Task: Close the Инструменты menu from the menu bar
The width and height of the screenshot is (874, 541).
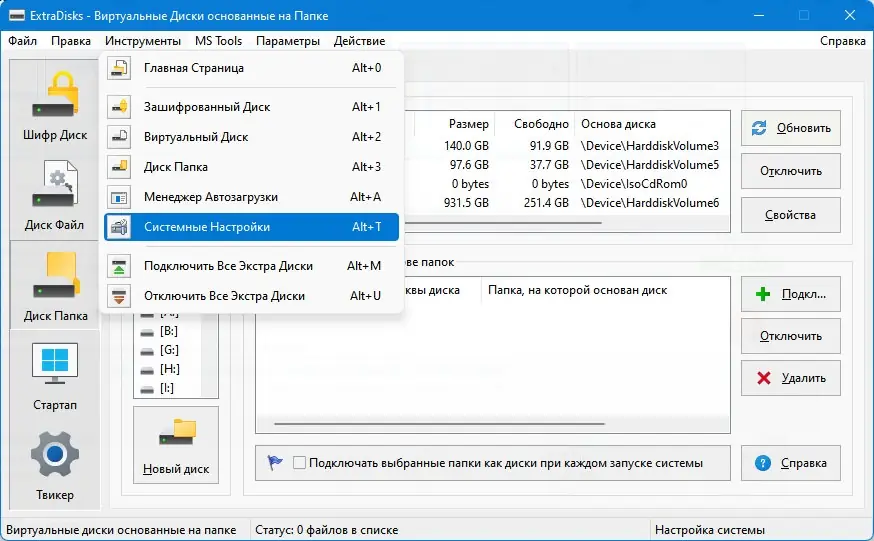Action: pos(143,41)
